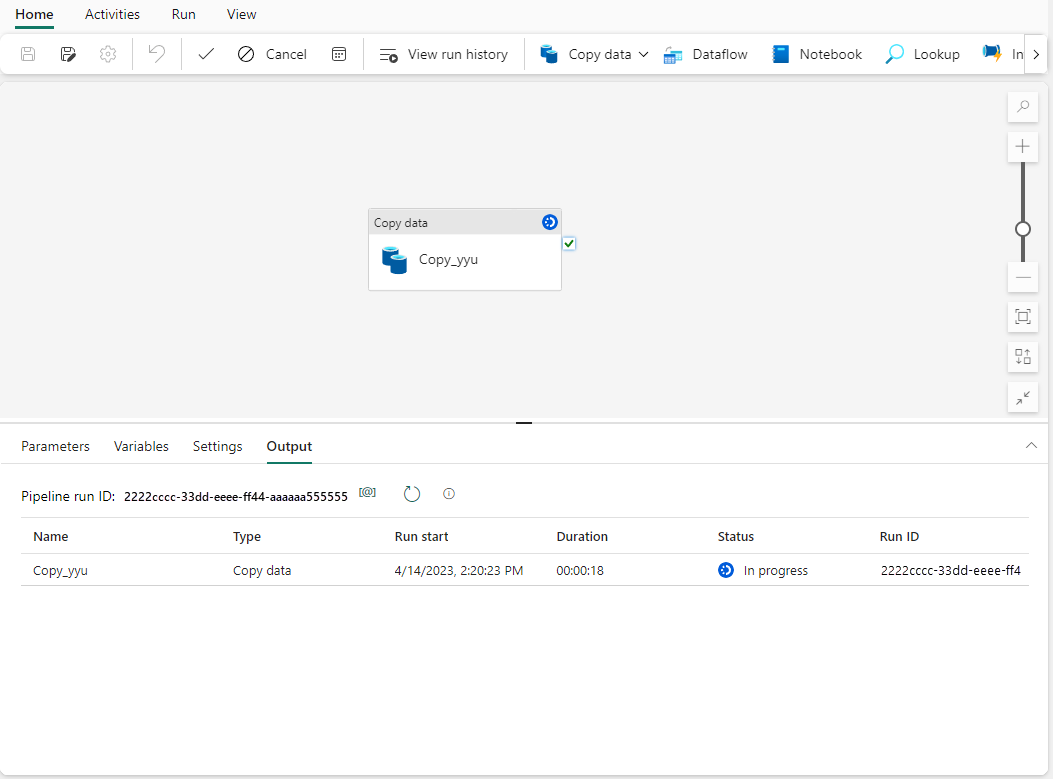Open the Variables tab
Image resolution: width=1053 pixels, height=779 pixels.
[141, 447]
